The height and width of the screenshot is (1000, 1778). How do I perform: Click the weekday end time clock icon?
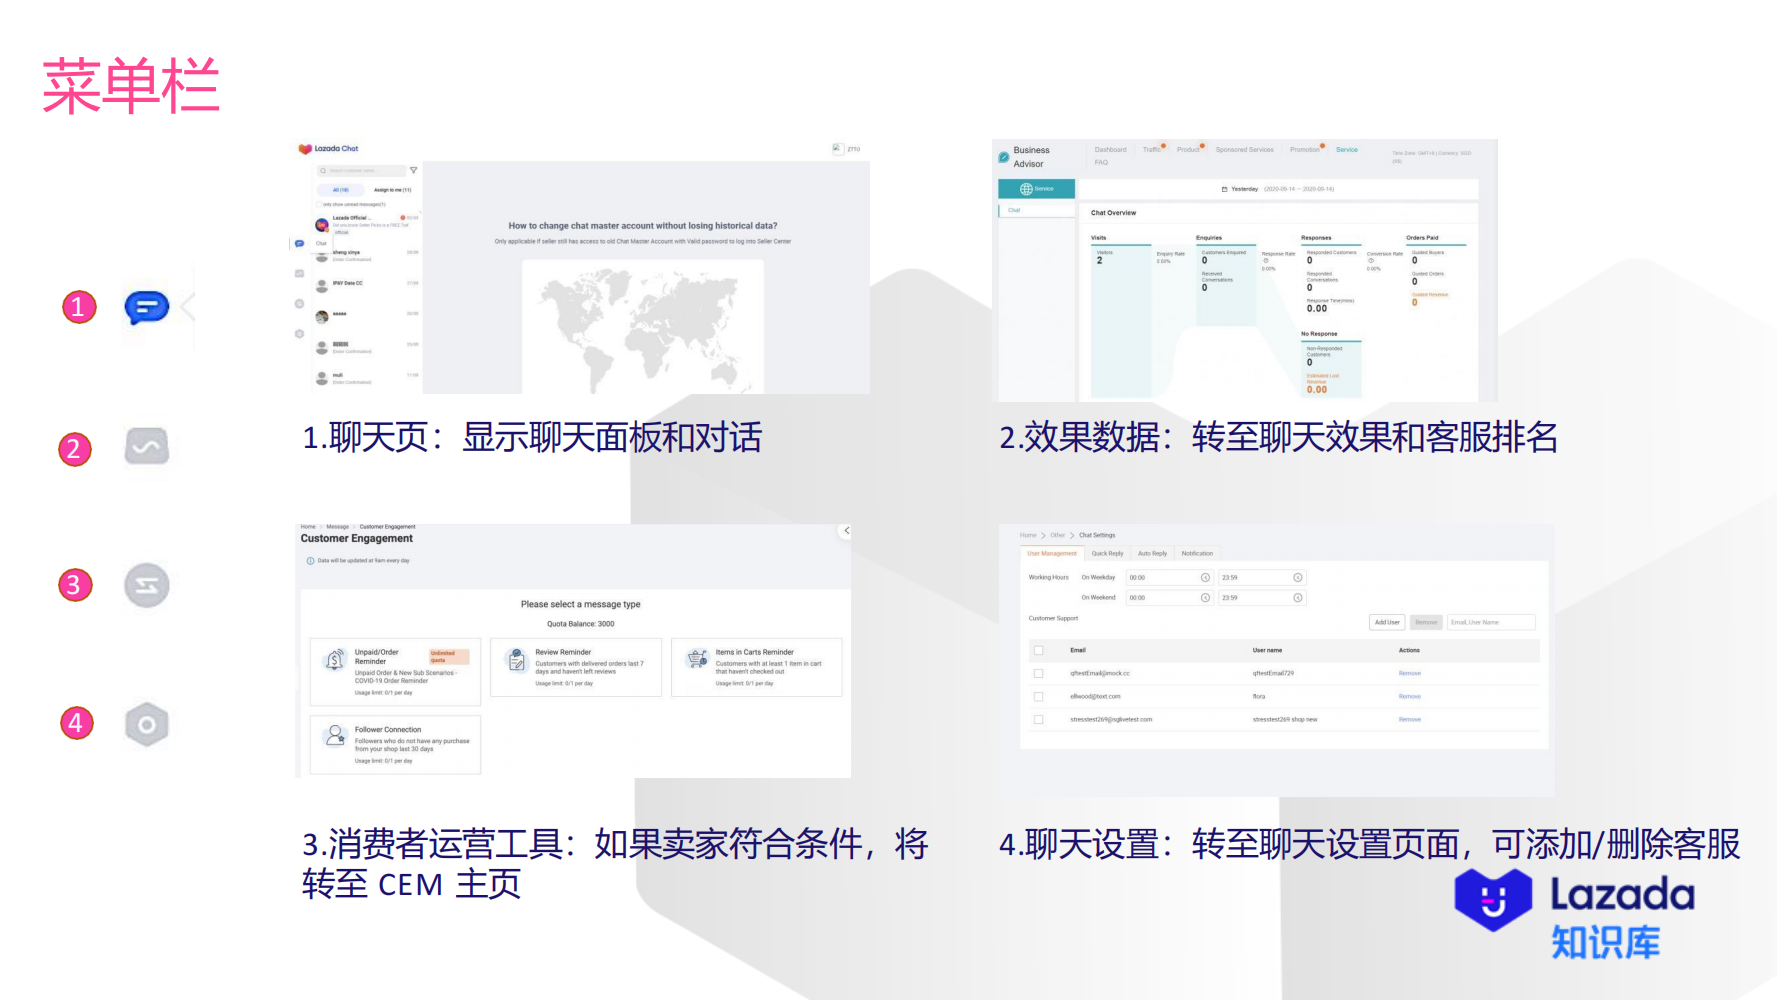[1298, 578]
